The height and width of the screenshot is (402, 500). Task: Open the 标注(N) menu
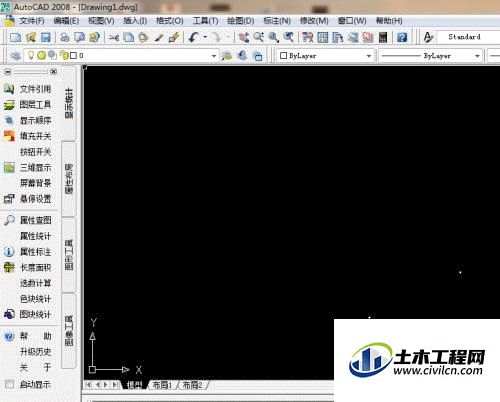pyautogui.click(x=277, y=21)
